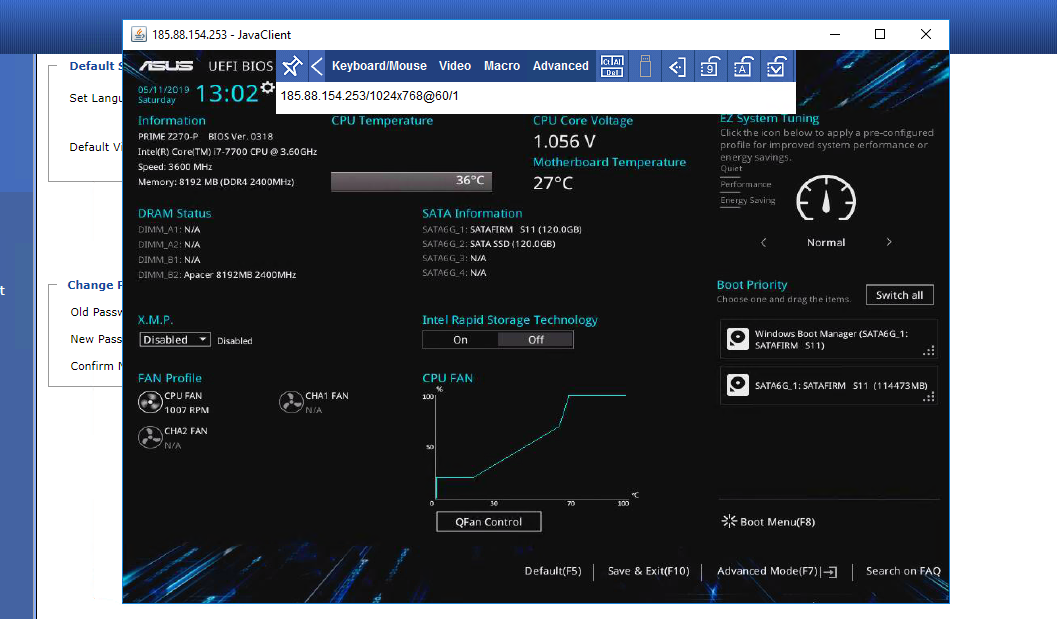
Task: Click the PRIME Z270-P BIOS Ver. 0318 line
Action: [x=206, y=136]
